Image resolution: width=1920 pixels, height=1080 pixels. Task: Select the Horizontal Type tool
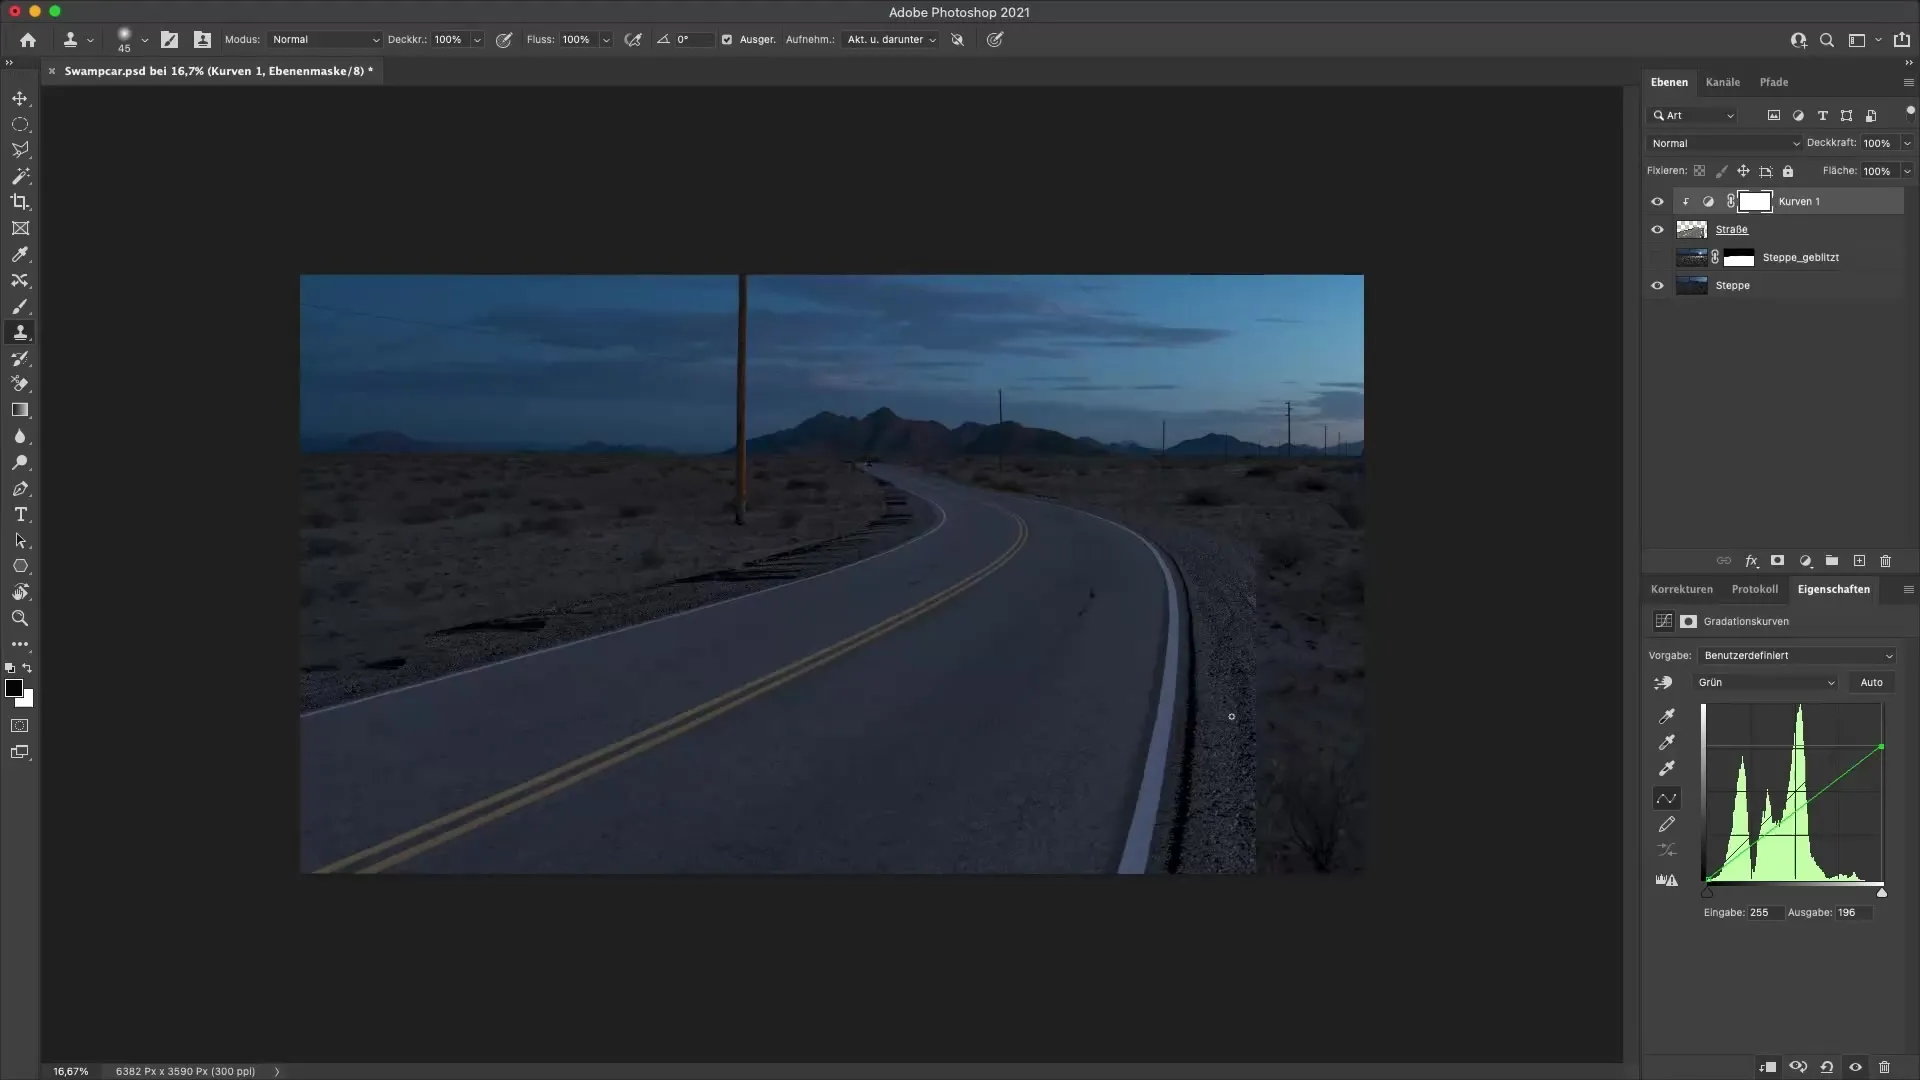tap(20, 515)
